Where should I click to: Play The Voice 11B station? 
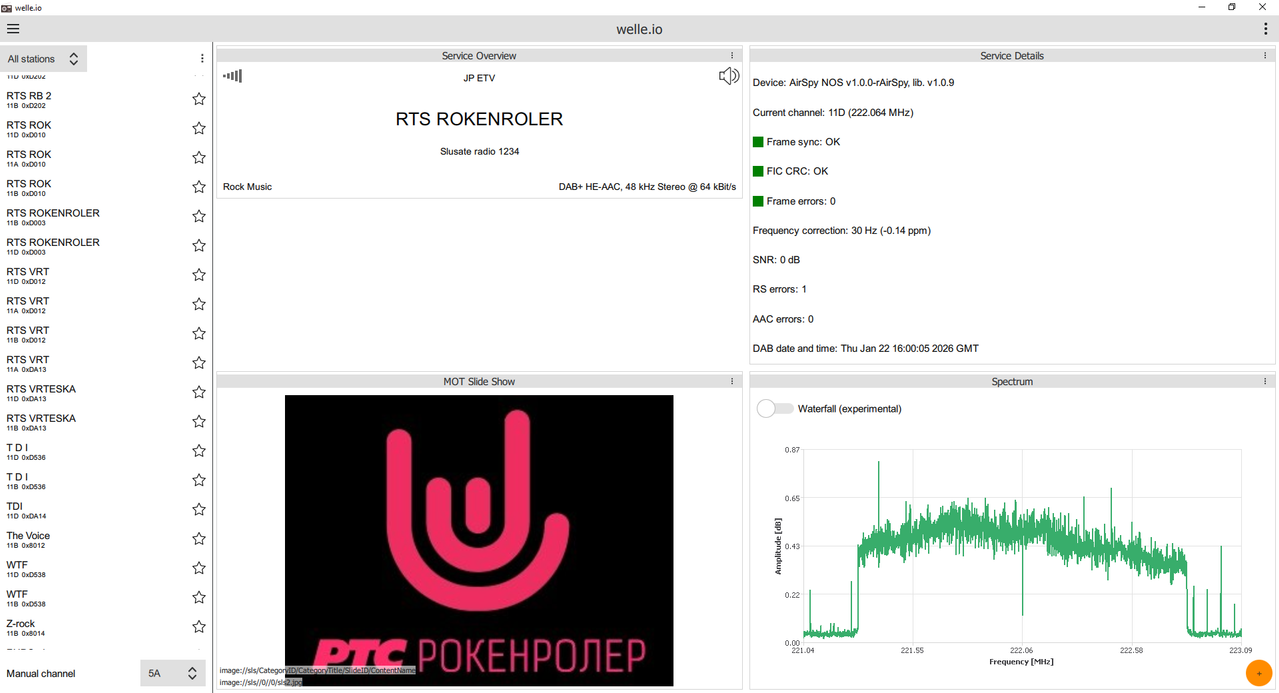pos(95,539)
